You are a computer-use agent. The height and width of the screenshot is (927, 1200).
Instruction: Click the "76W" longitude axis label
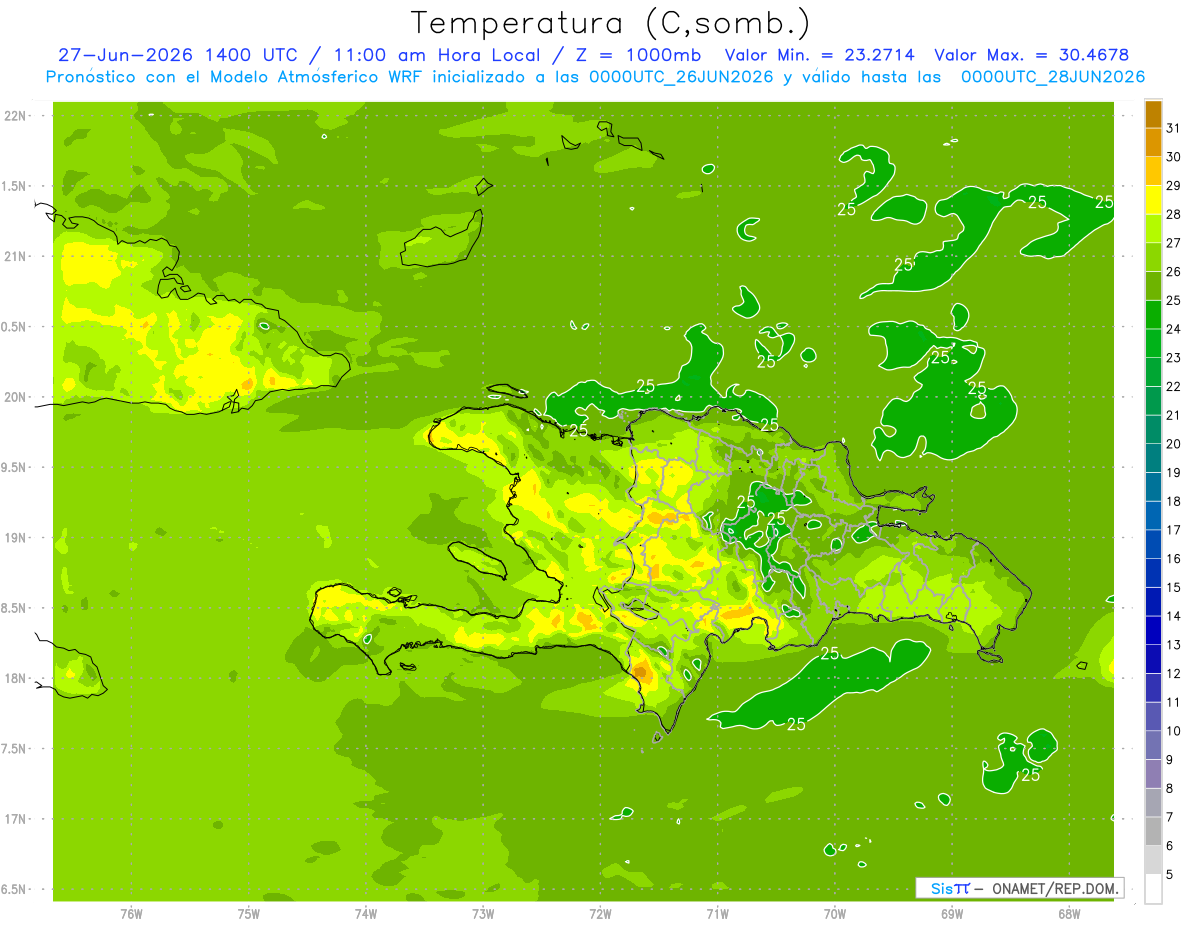[131, 913]
